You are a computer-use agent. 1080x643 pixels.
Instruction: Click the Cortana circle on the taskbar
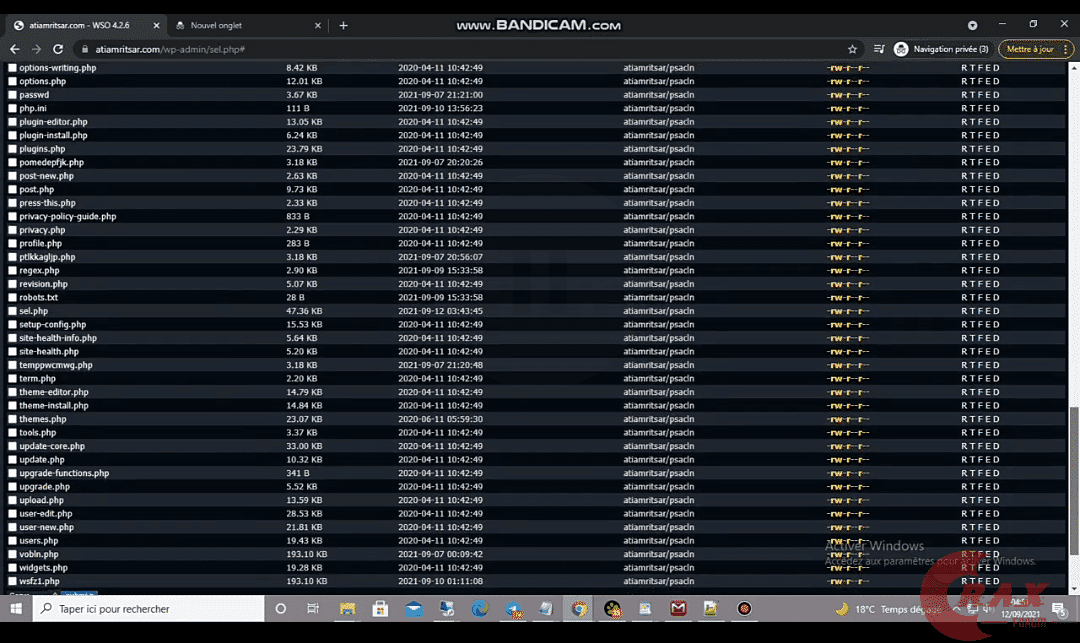tap(280, 609)
